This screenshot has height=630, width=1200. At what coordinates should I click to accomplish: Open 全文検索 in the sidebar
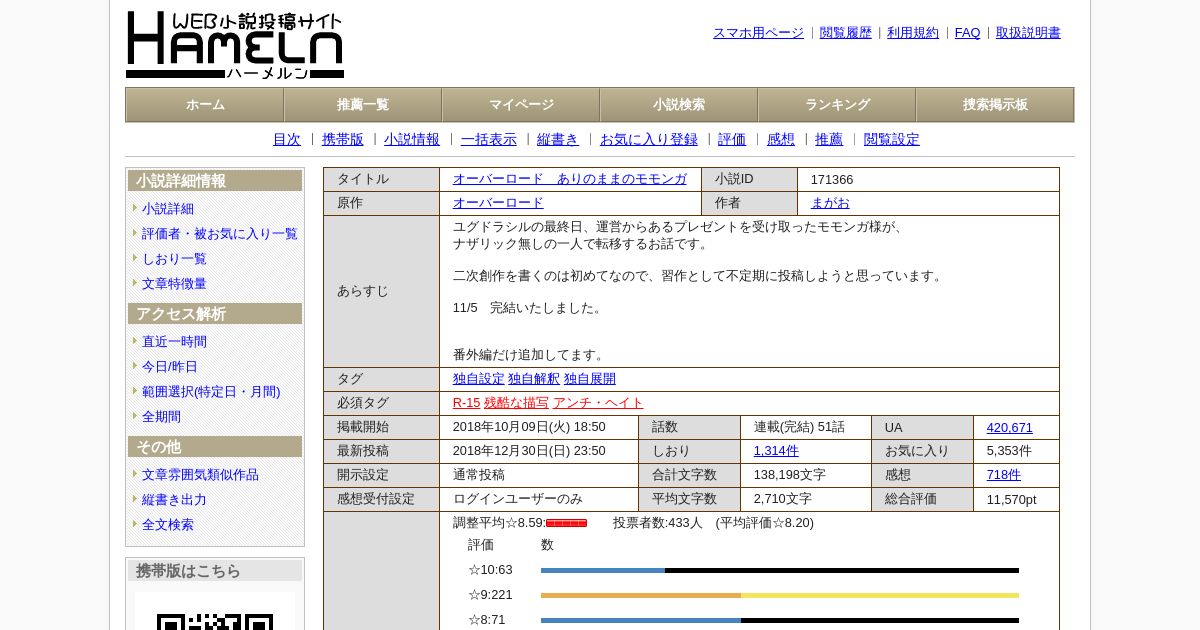[168, 525]
